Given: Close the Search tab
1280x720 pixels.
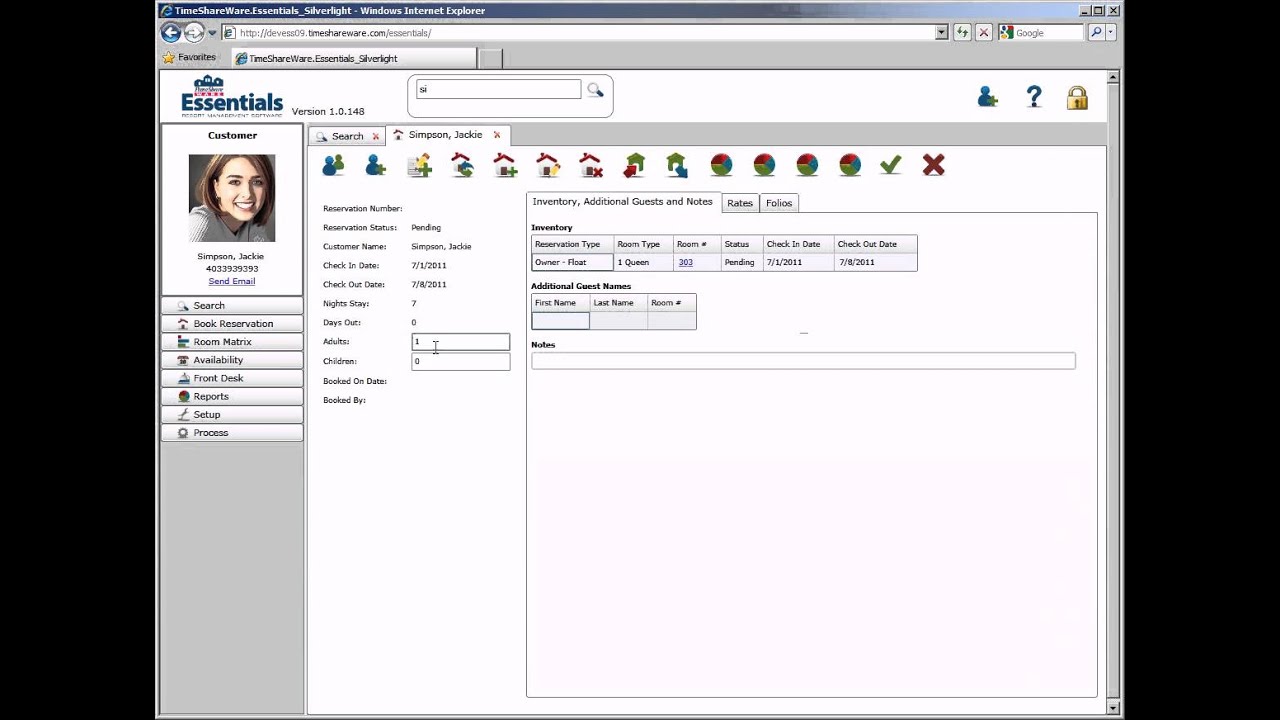Looking at the screenshot, I should (x=376, y=136).
